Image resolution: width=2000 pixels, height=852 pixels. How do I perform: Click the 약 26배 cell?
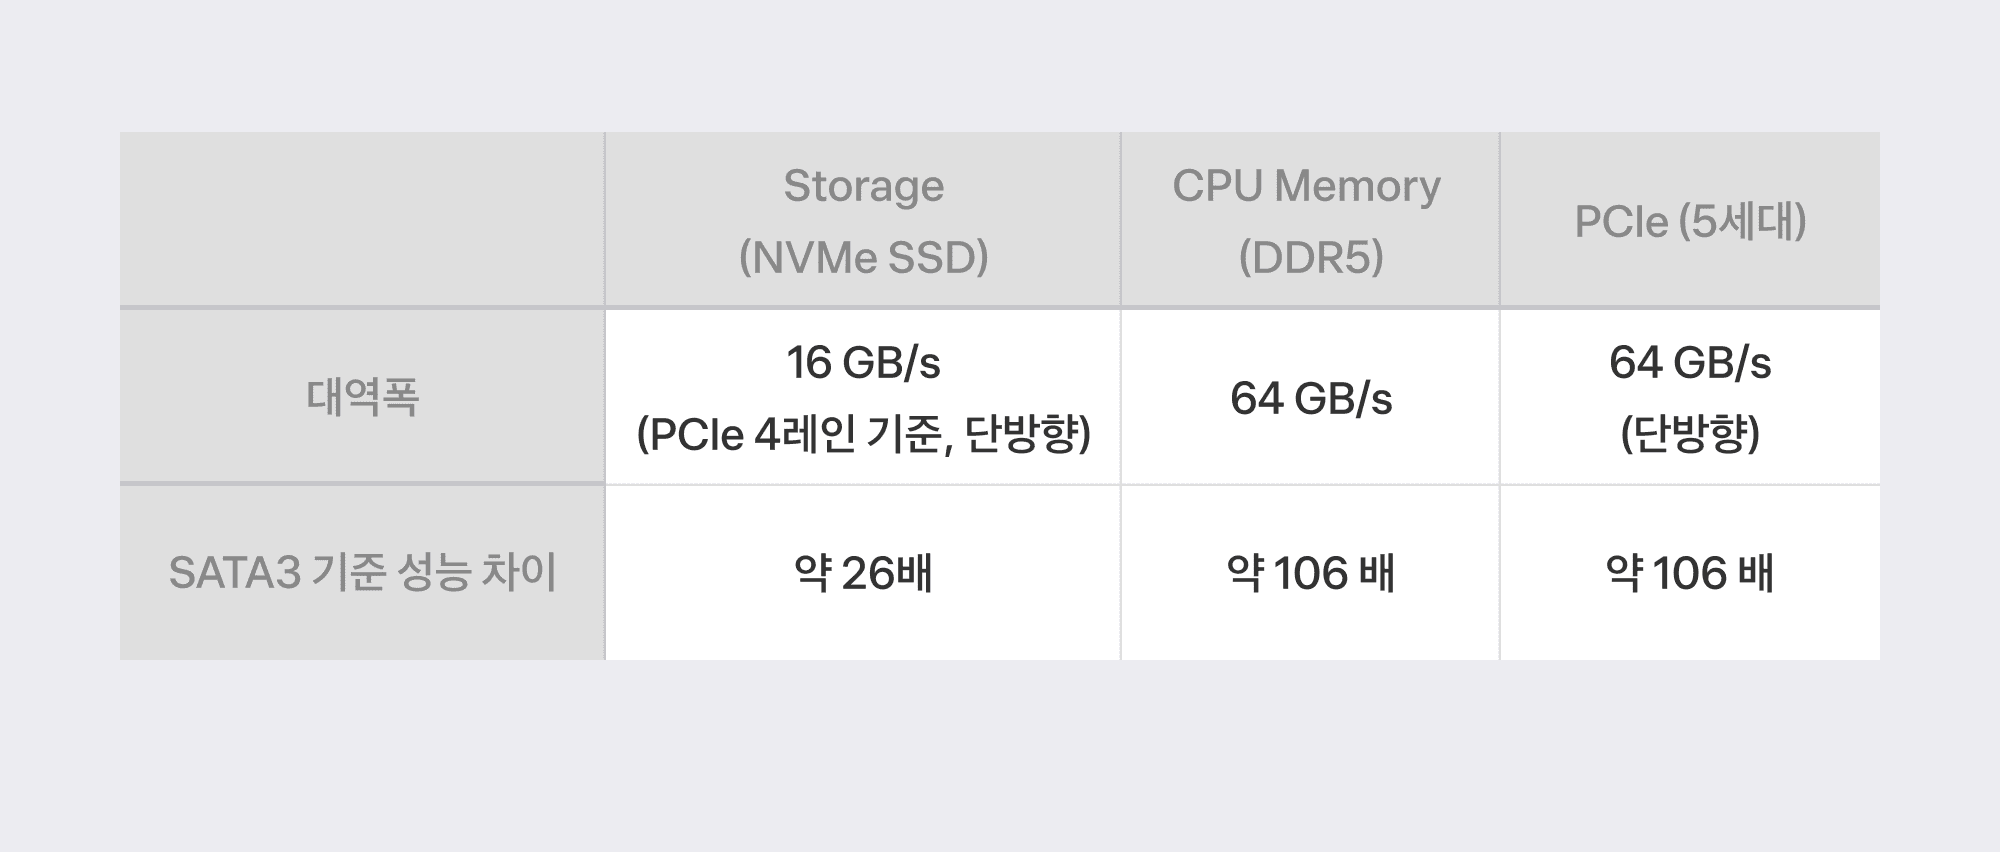tap(863, 574)
